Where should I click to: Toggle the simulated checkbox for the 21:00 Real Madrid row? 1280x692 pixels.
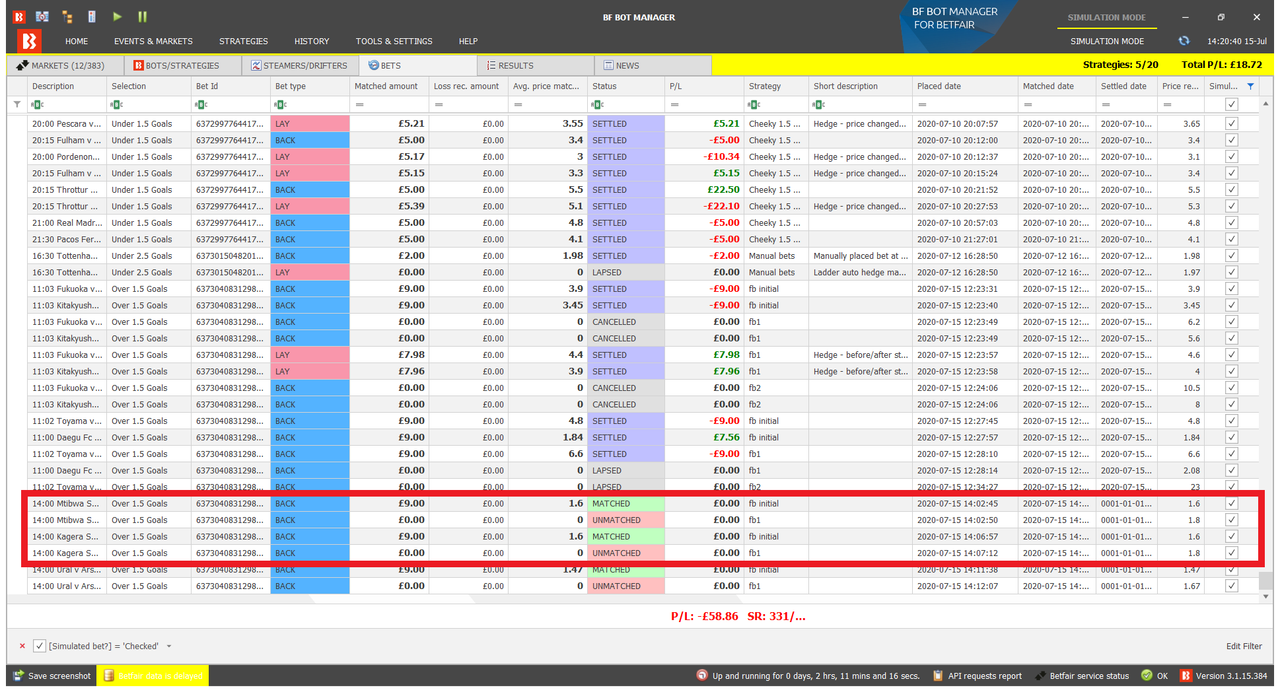1231,223
